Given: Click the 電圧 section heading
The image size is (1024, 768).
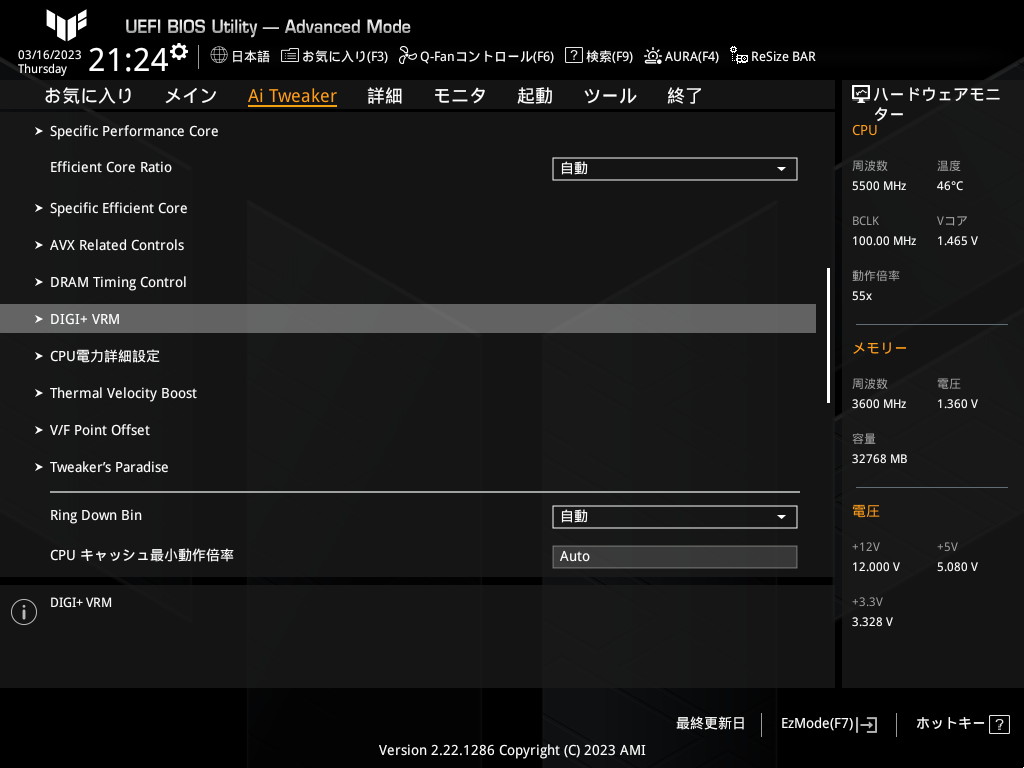Looking at the screenshot, I should click(865, 511).
